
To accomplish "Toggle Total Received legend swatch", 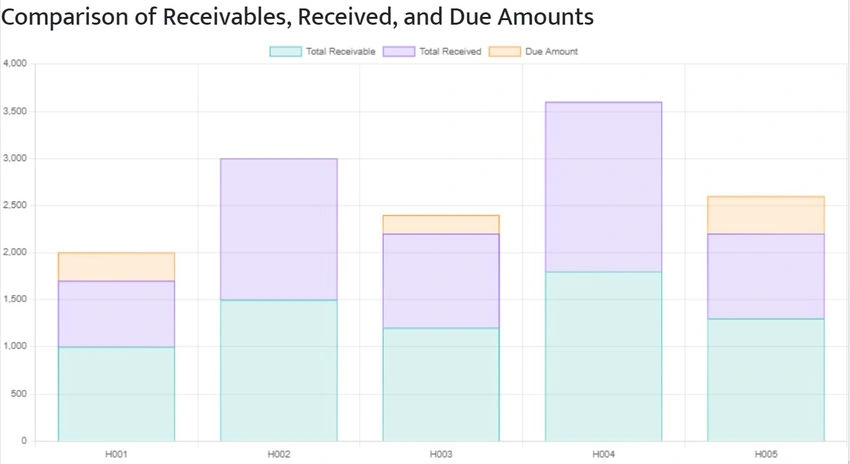I will tap(399, 51).
